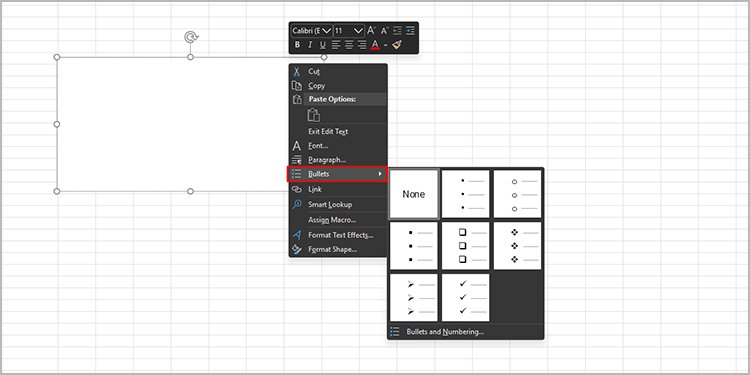The image size is (750, 375).
Task: Click the Smart Lookup entry
Action: tap(338, 205)
